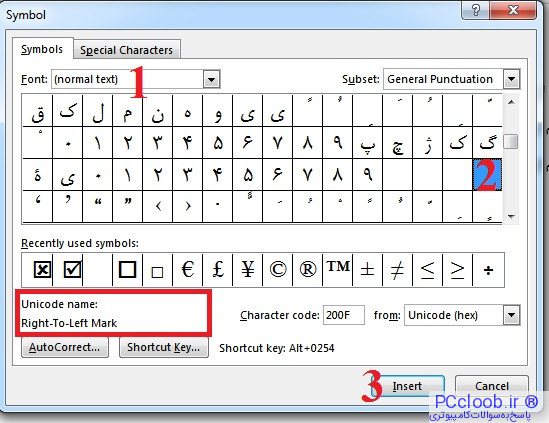Pick the Pound sign recent symbol
This screenshot has height=423, width=549.
tap(218, 270)
